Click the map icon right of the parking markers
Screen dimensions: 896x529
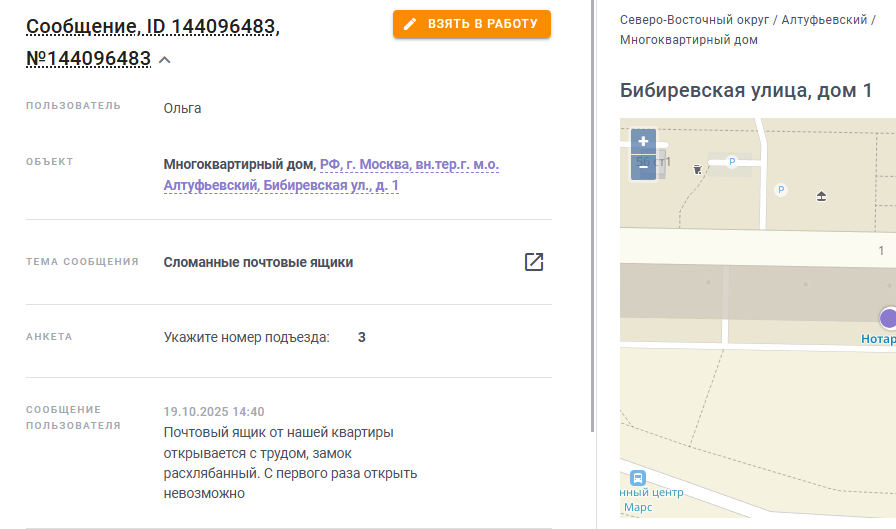pyautogui.click(x=821, y=197)
